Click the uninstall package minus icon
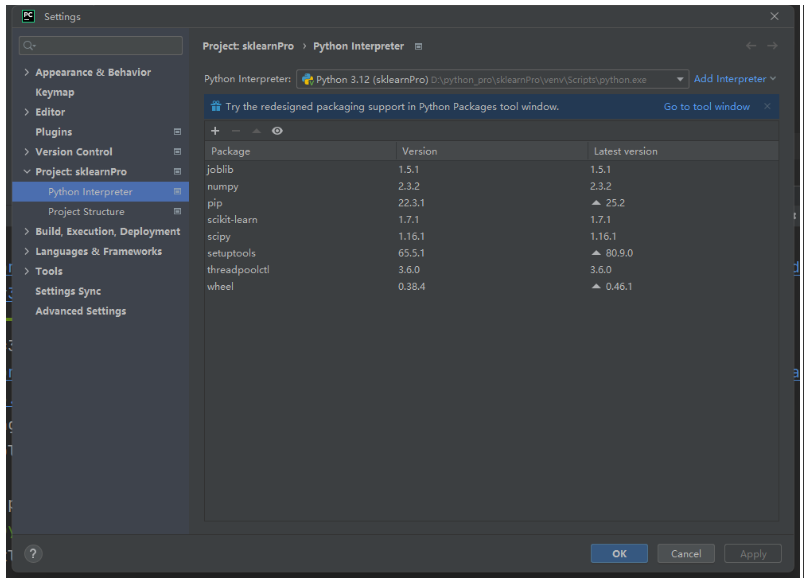 click(236, 131)
